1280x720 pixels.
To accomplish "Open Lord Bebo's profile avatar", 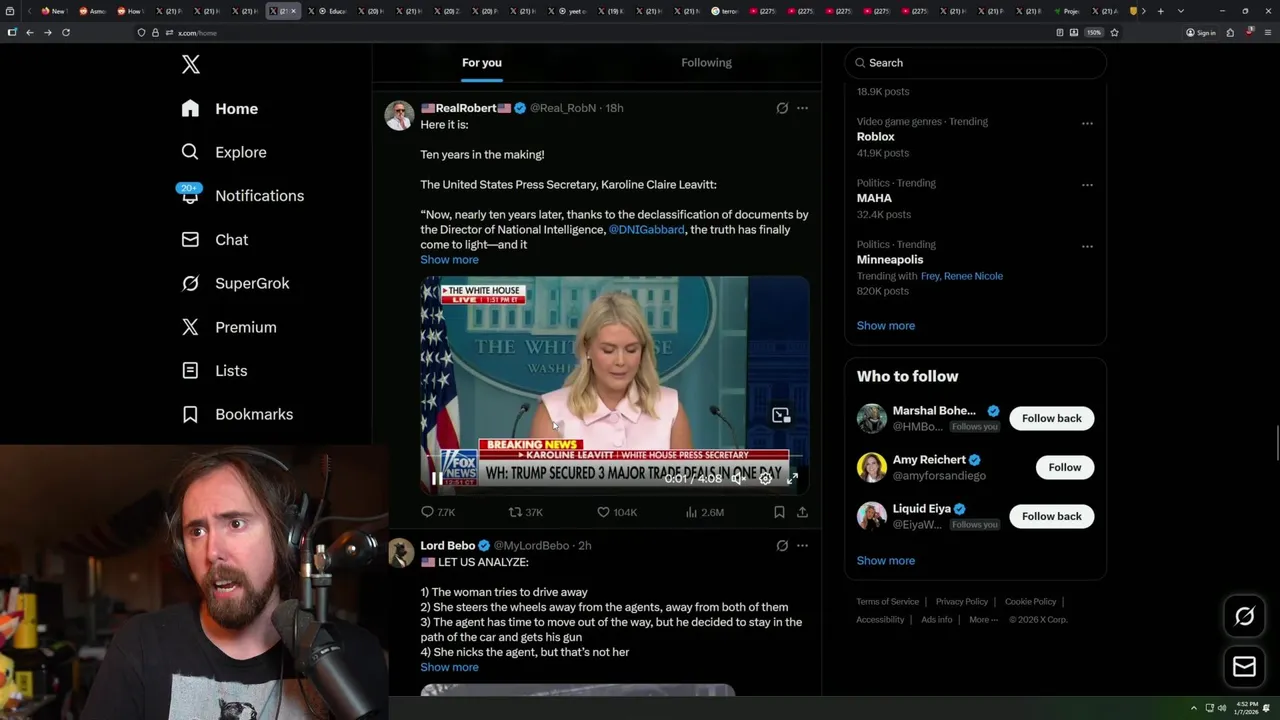I will tap(400, 553).
